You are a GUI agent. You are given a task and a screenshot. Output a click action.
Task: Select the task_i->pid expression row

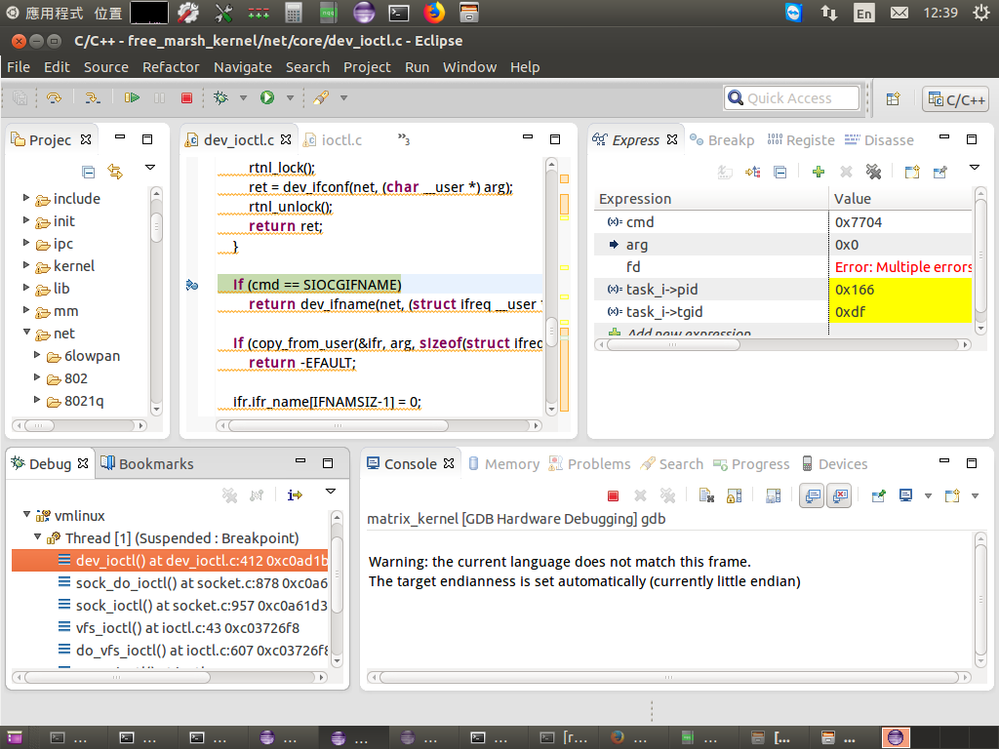[x=783, y=289]
